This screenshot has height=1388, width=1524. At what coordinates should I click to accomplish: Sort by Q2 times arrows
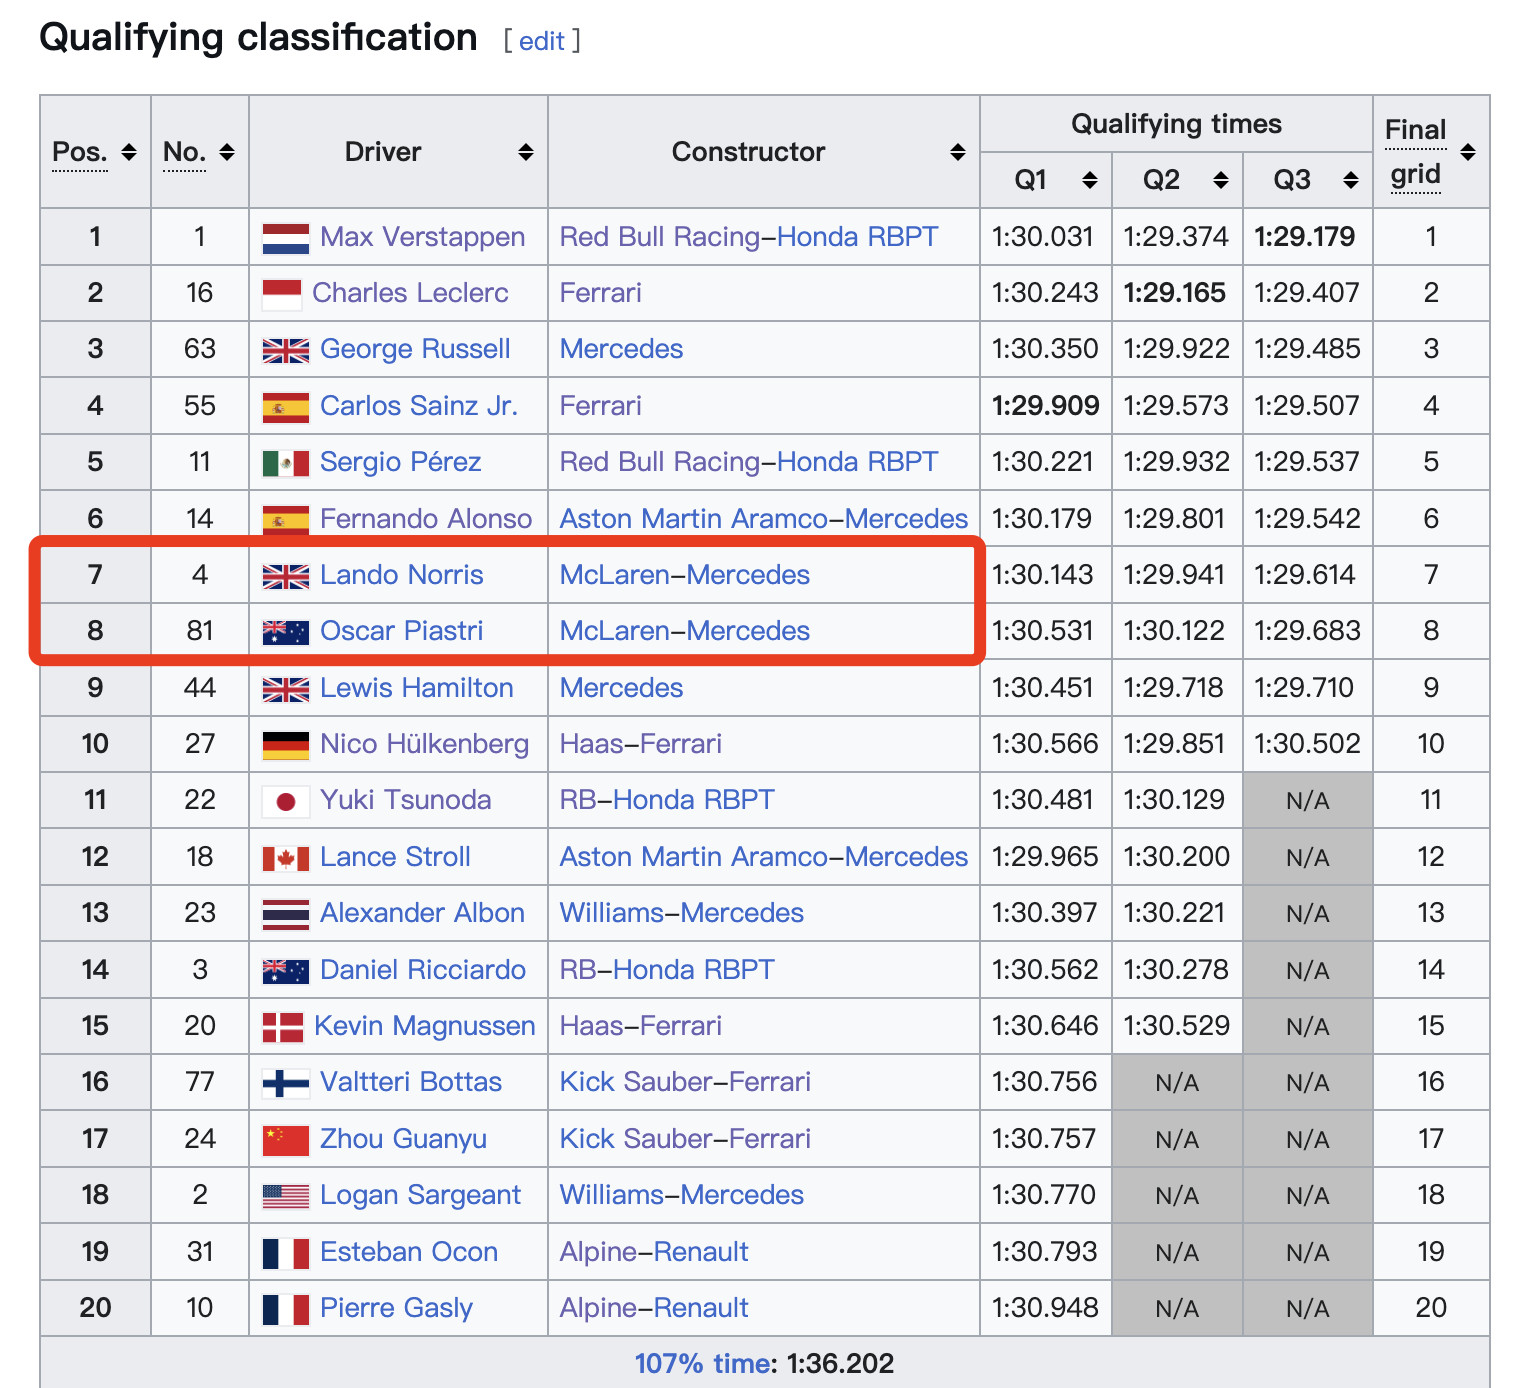pos(1221,180)
